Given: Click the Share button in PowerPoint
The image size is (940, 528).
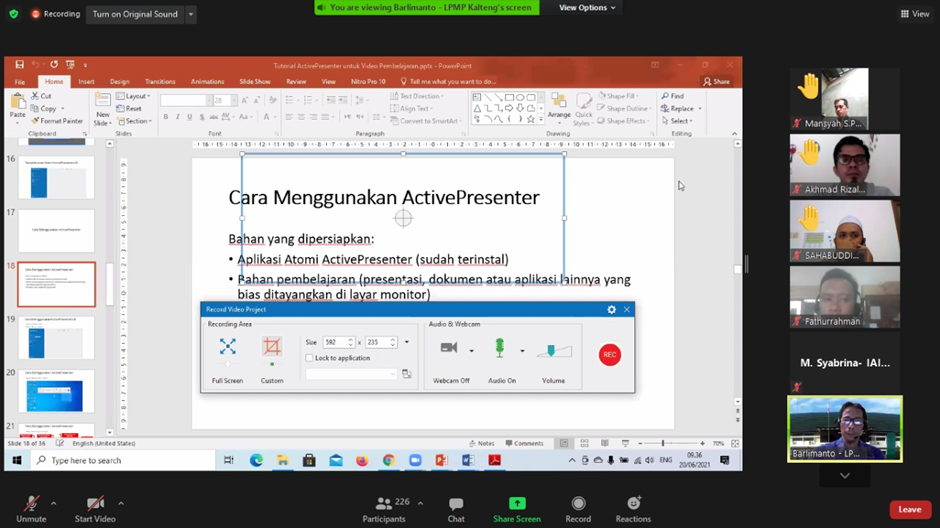Looking at the screenshot, I should tap(717, 82).
